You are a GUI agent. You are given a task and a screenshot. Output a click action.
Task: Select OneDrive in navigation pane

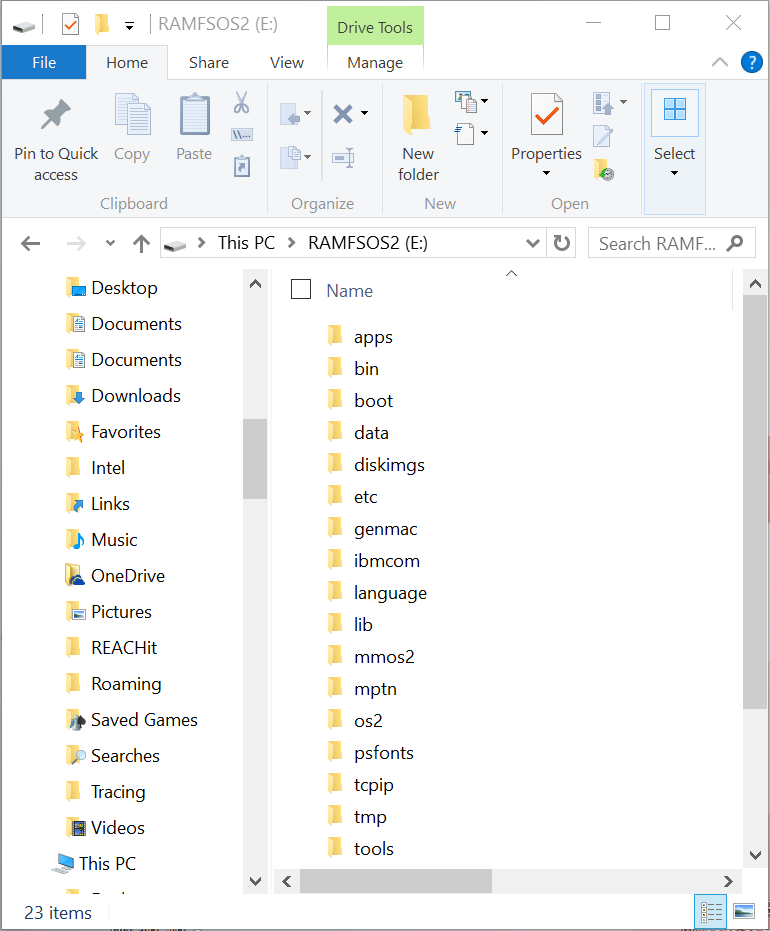pyautogui.click(x=128, y=576)
